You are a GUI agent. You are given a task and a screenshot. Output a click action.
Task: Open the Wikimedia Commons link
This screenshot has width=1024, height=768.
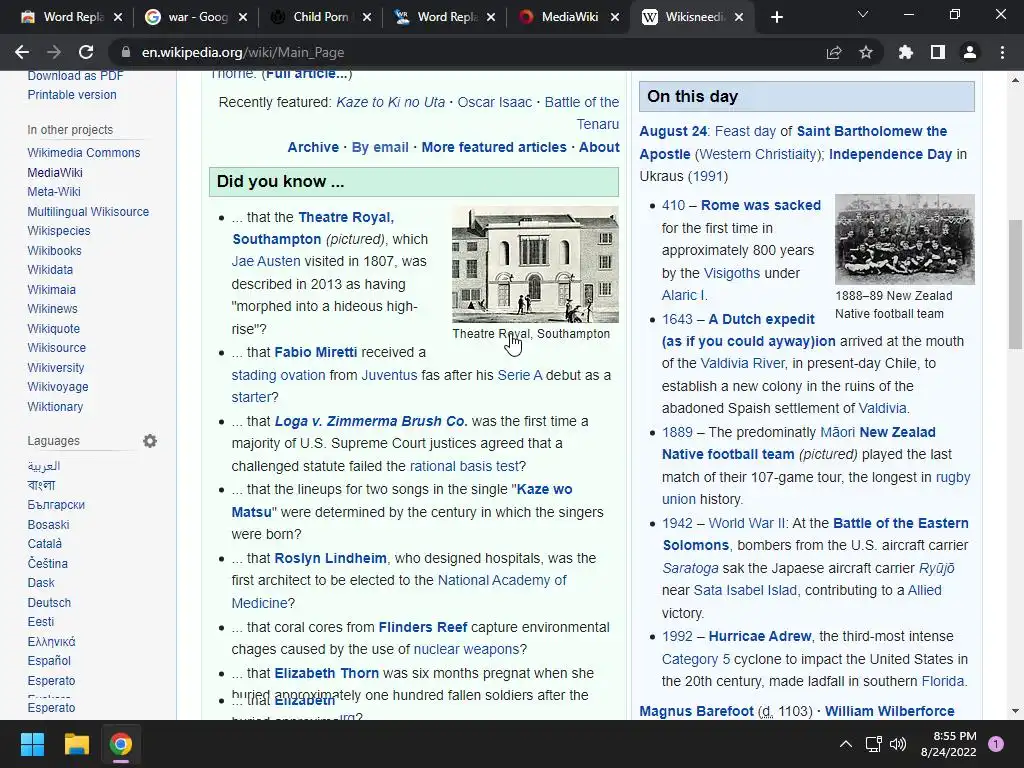[x=84, y=153]
